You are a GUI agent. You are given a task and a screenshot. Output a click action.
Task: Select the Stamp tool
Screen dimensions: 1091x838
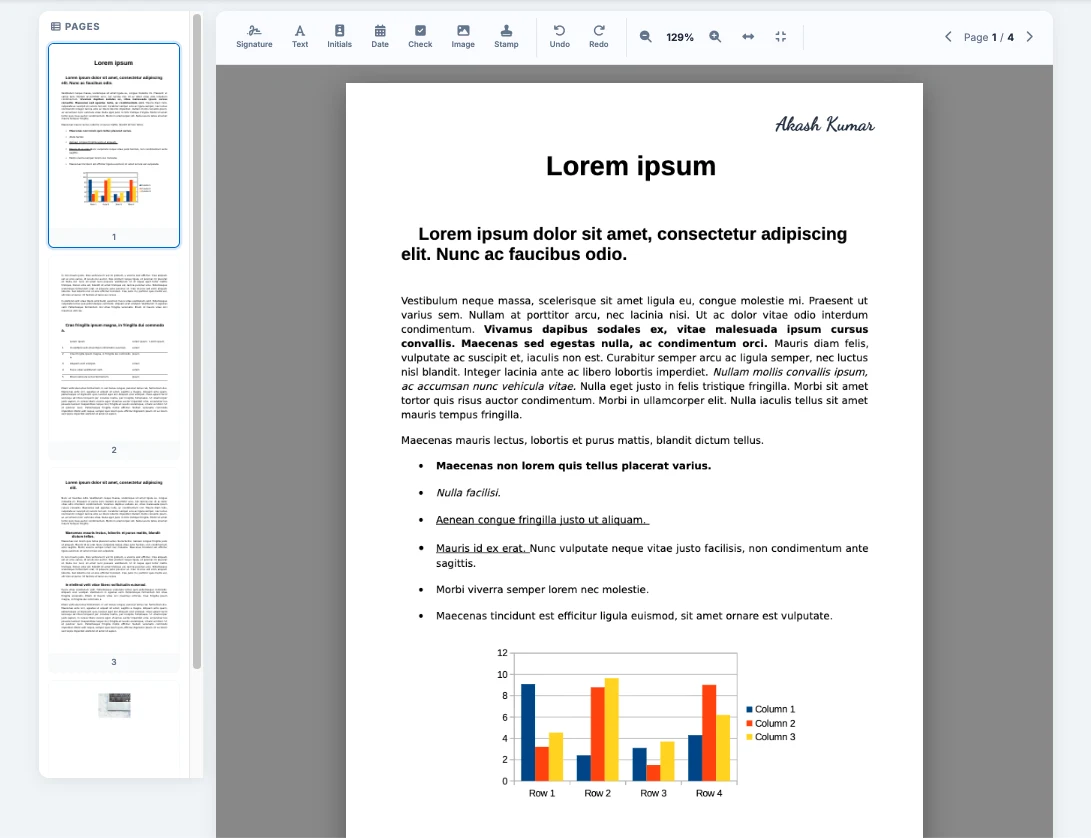coord(507,37)
